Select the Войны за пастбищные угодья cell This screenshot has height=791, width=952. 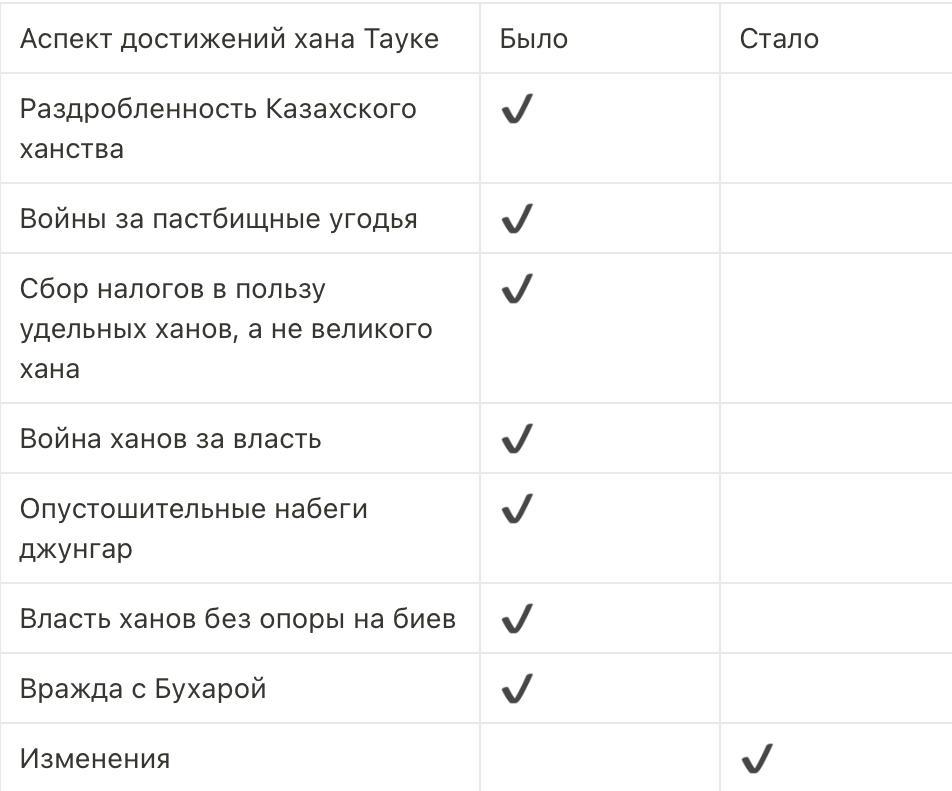tap(218, 219)
